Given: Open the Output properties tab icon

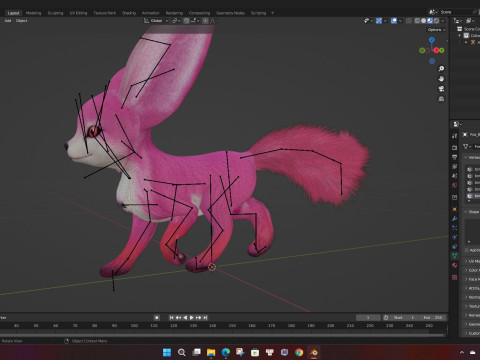Looking at the screenshot, I should click(x=455, y=157).
